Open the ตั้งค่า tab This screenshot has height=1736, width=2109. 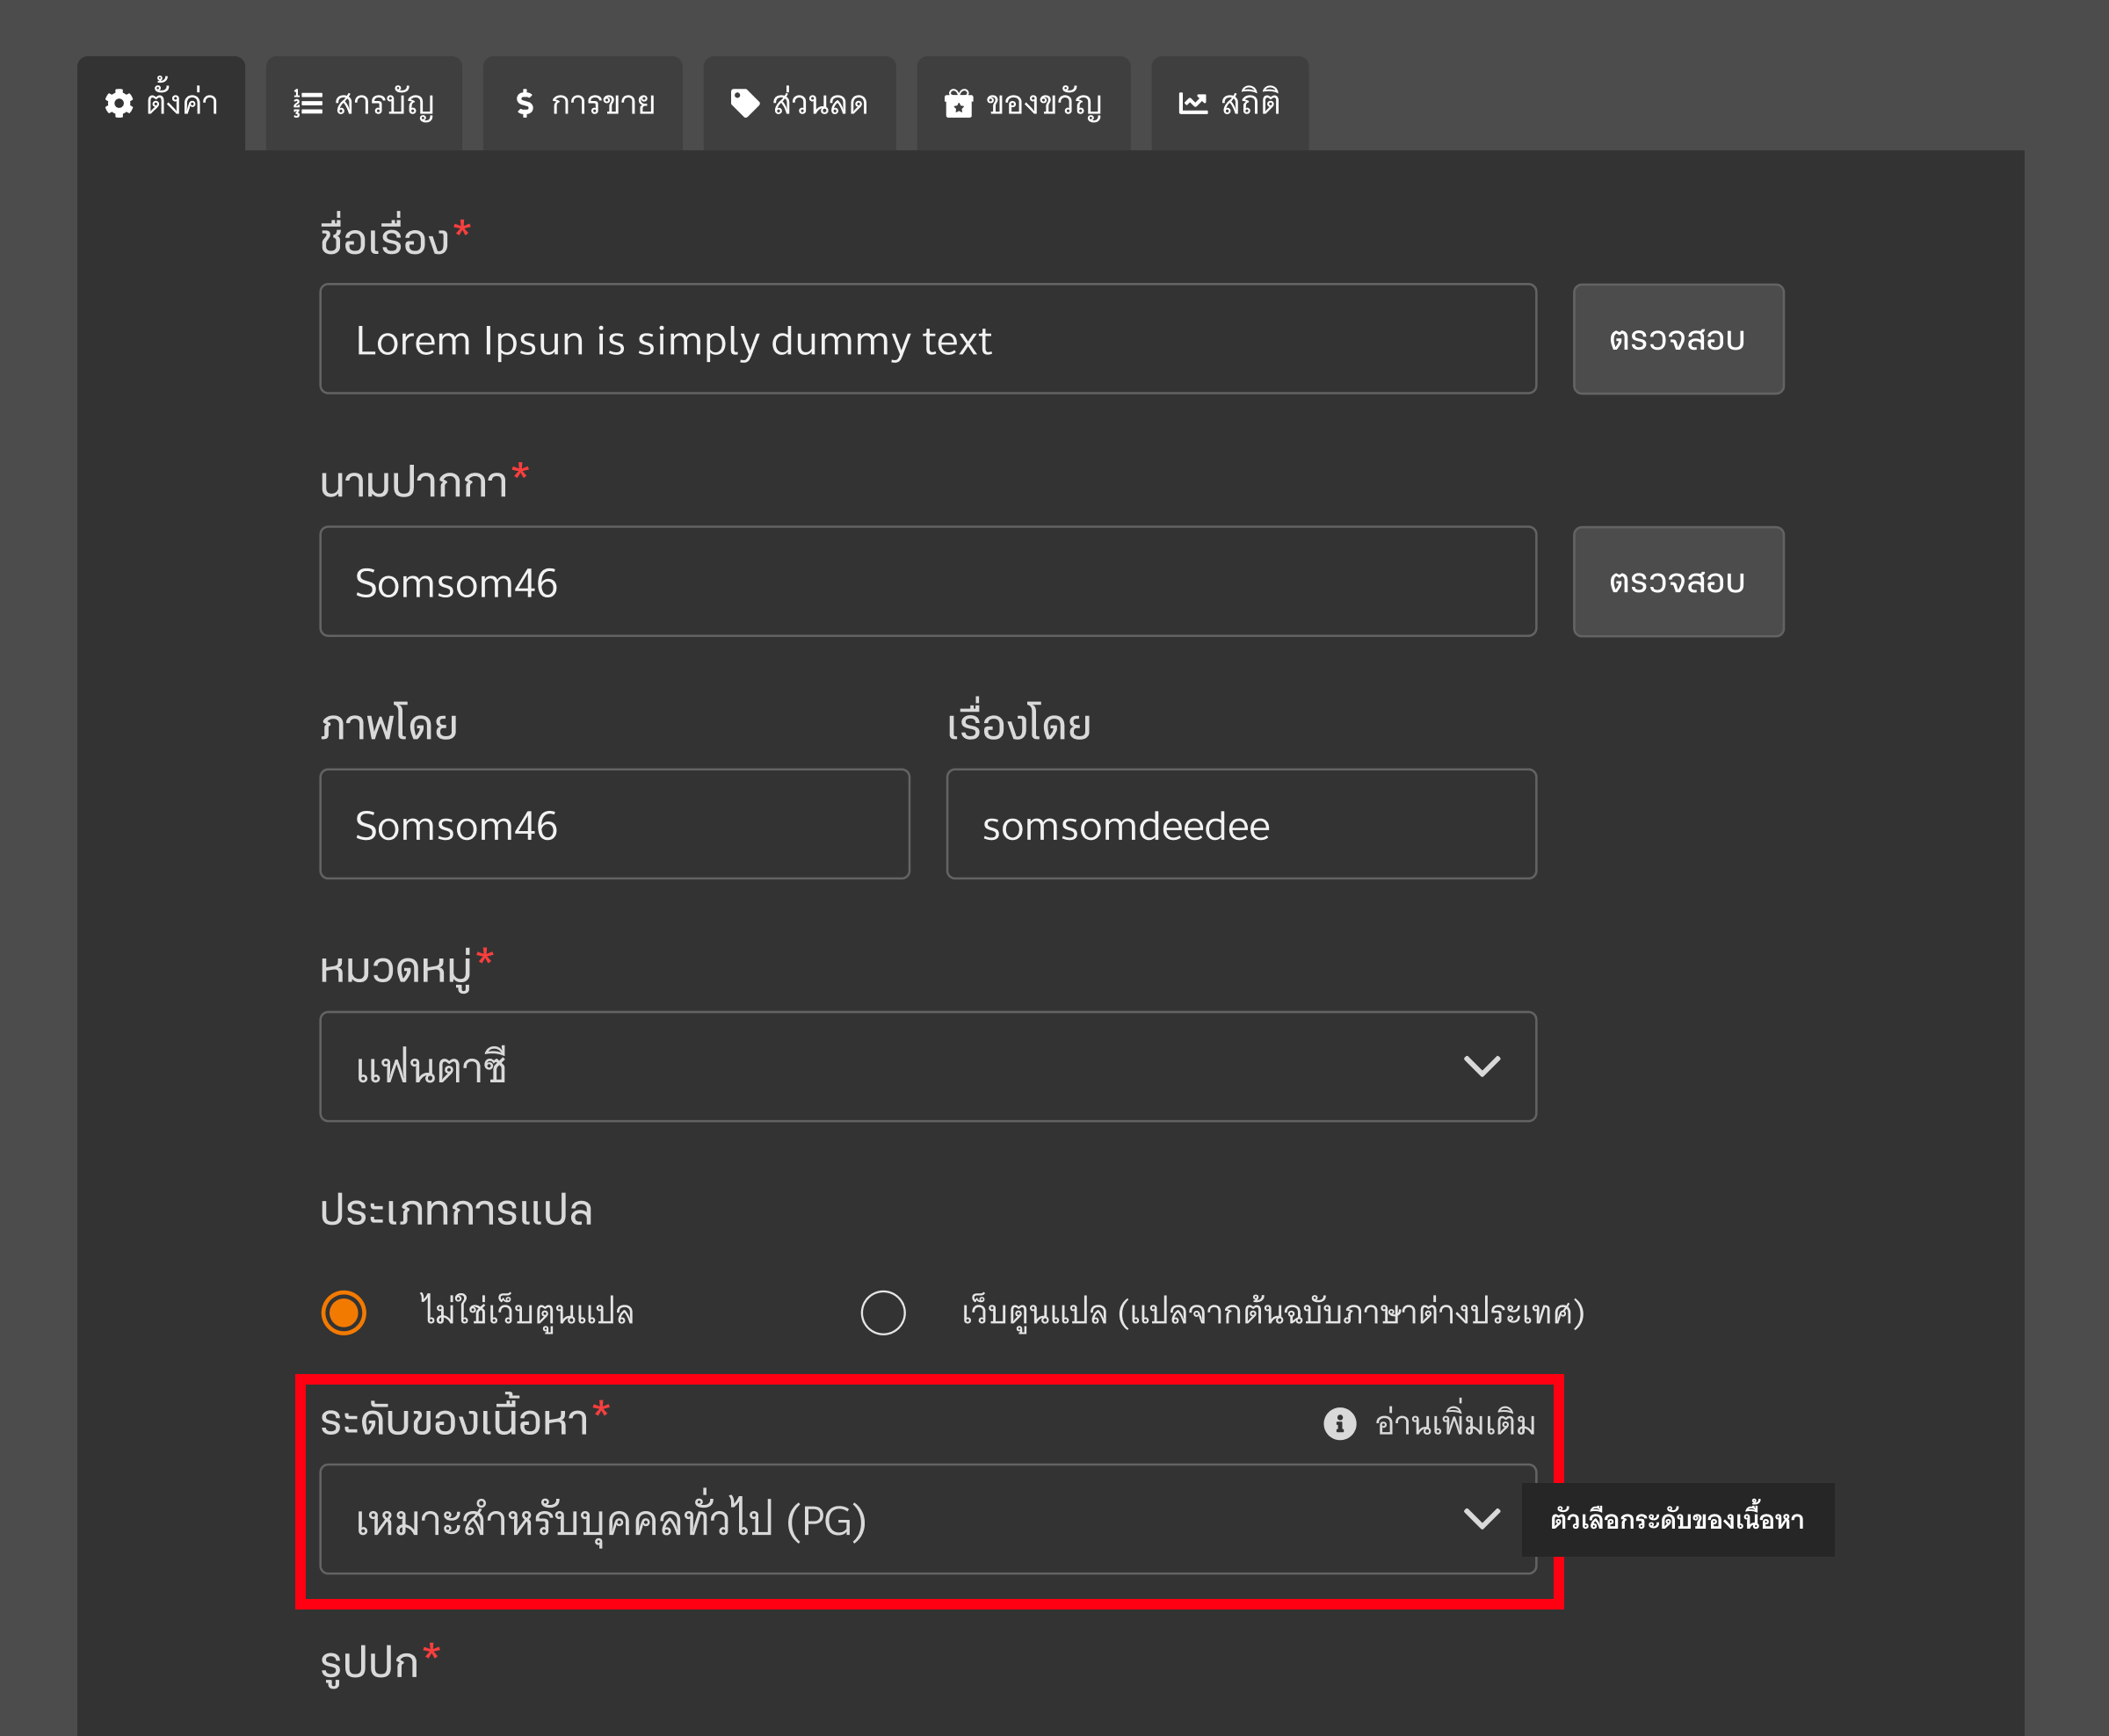coord(161,103)
